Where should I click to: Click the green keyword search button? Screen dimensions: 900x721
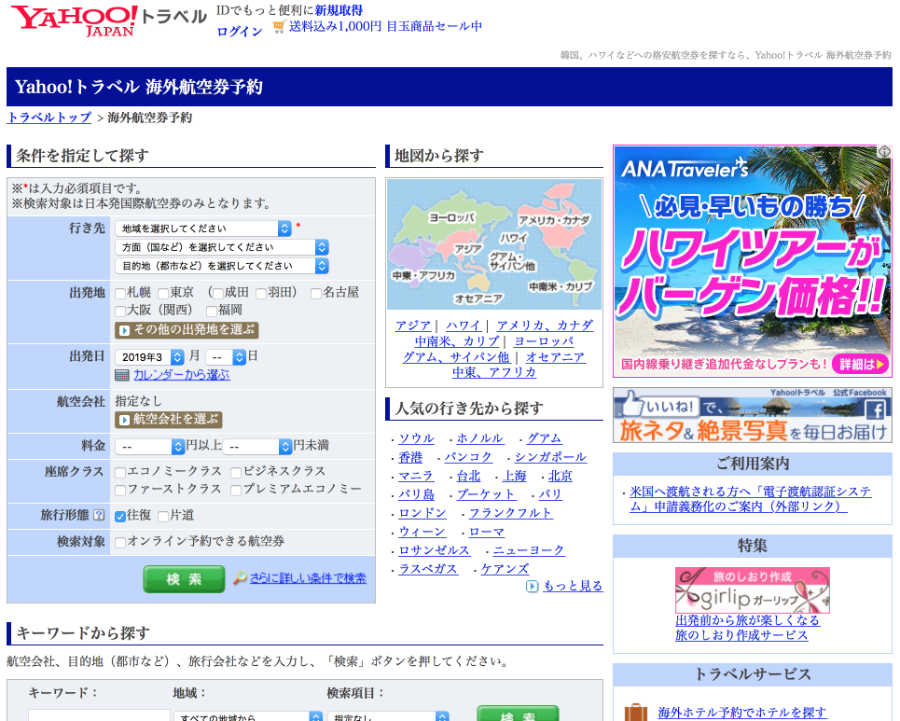pyautogui.click(x=518, y=714)
